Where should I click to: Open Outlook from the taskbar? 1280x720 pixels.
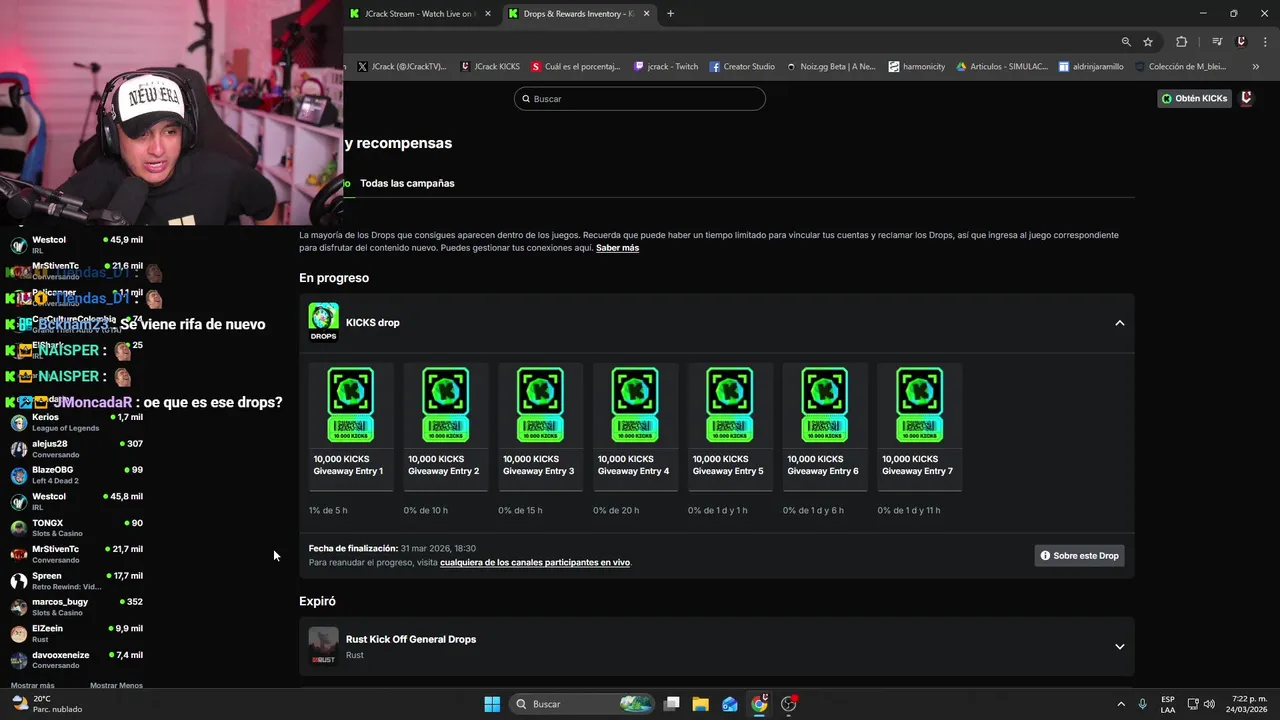click(x=730, y=704)
